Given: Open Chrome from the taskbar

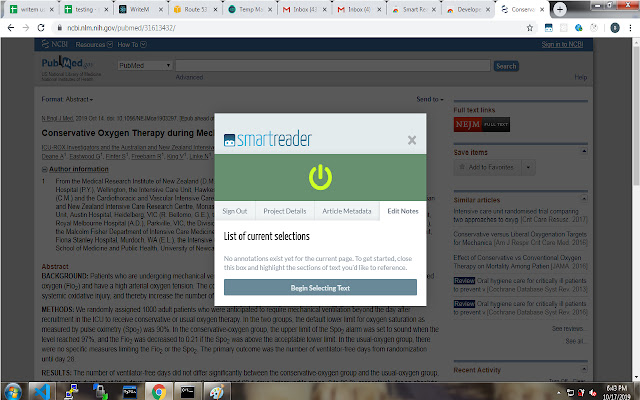Looking at the screenshot, I should [x=159, y=392].
